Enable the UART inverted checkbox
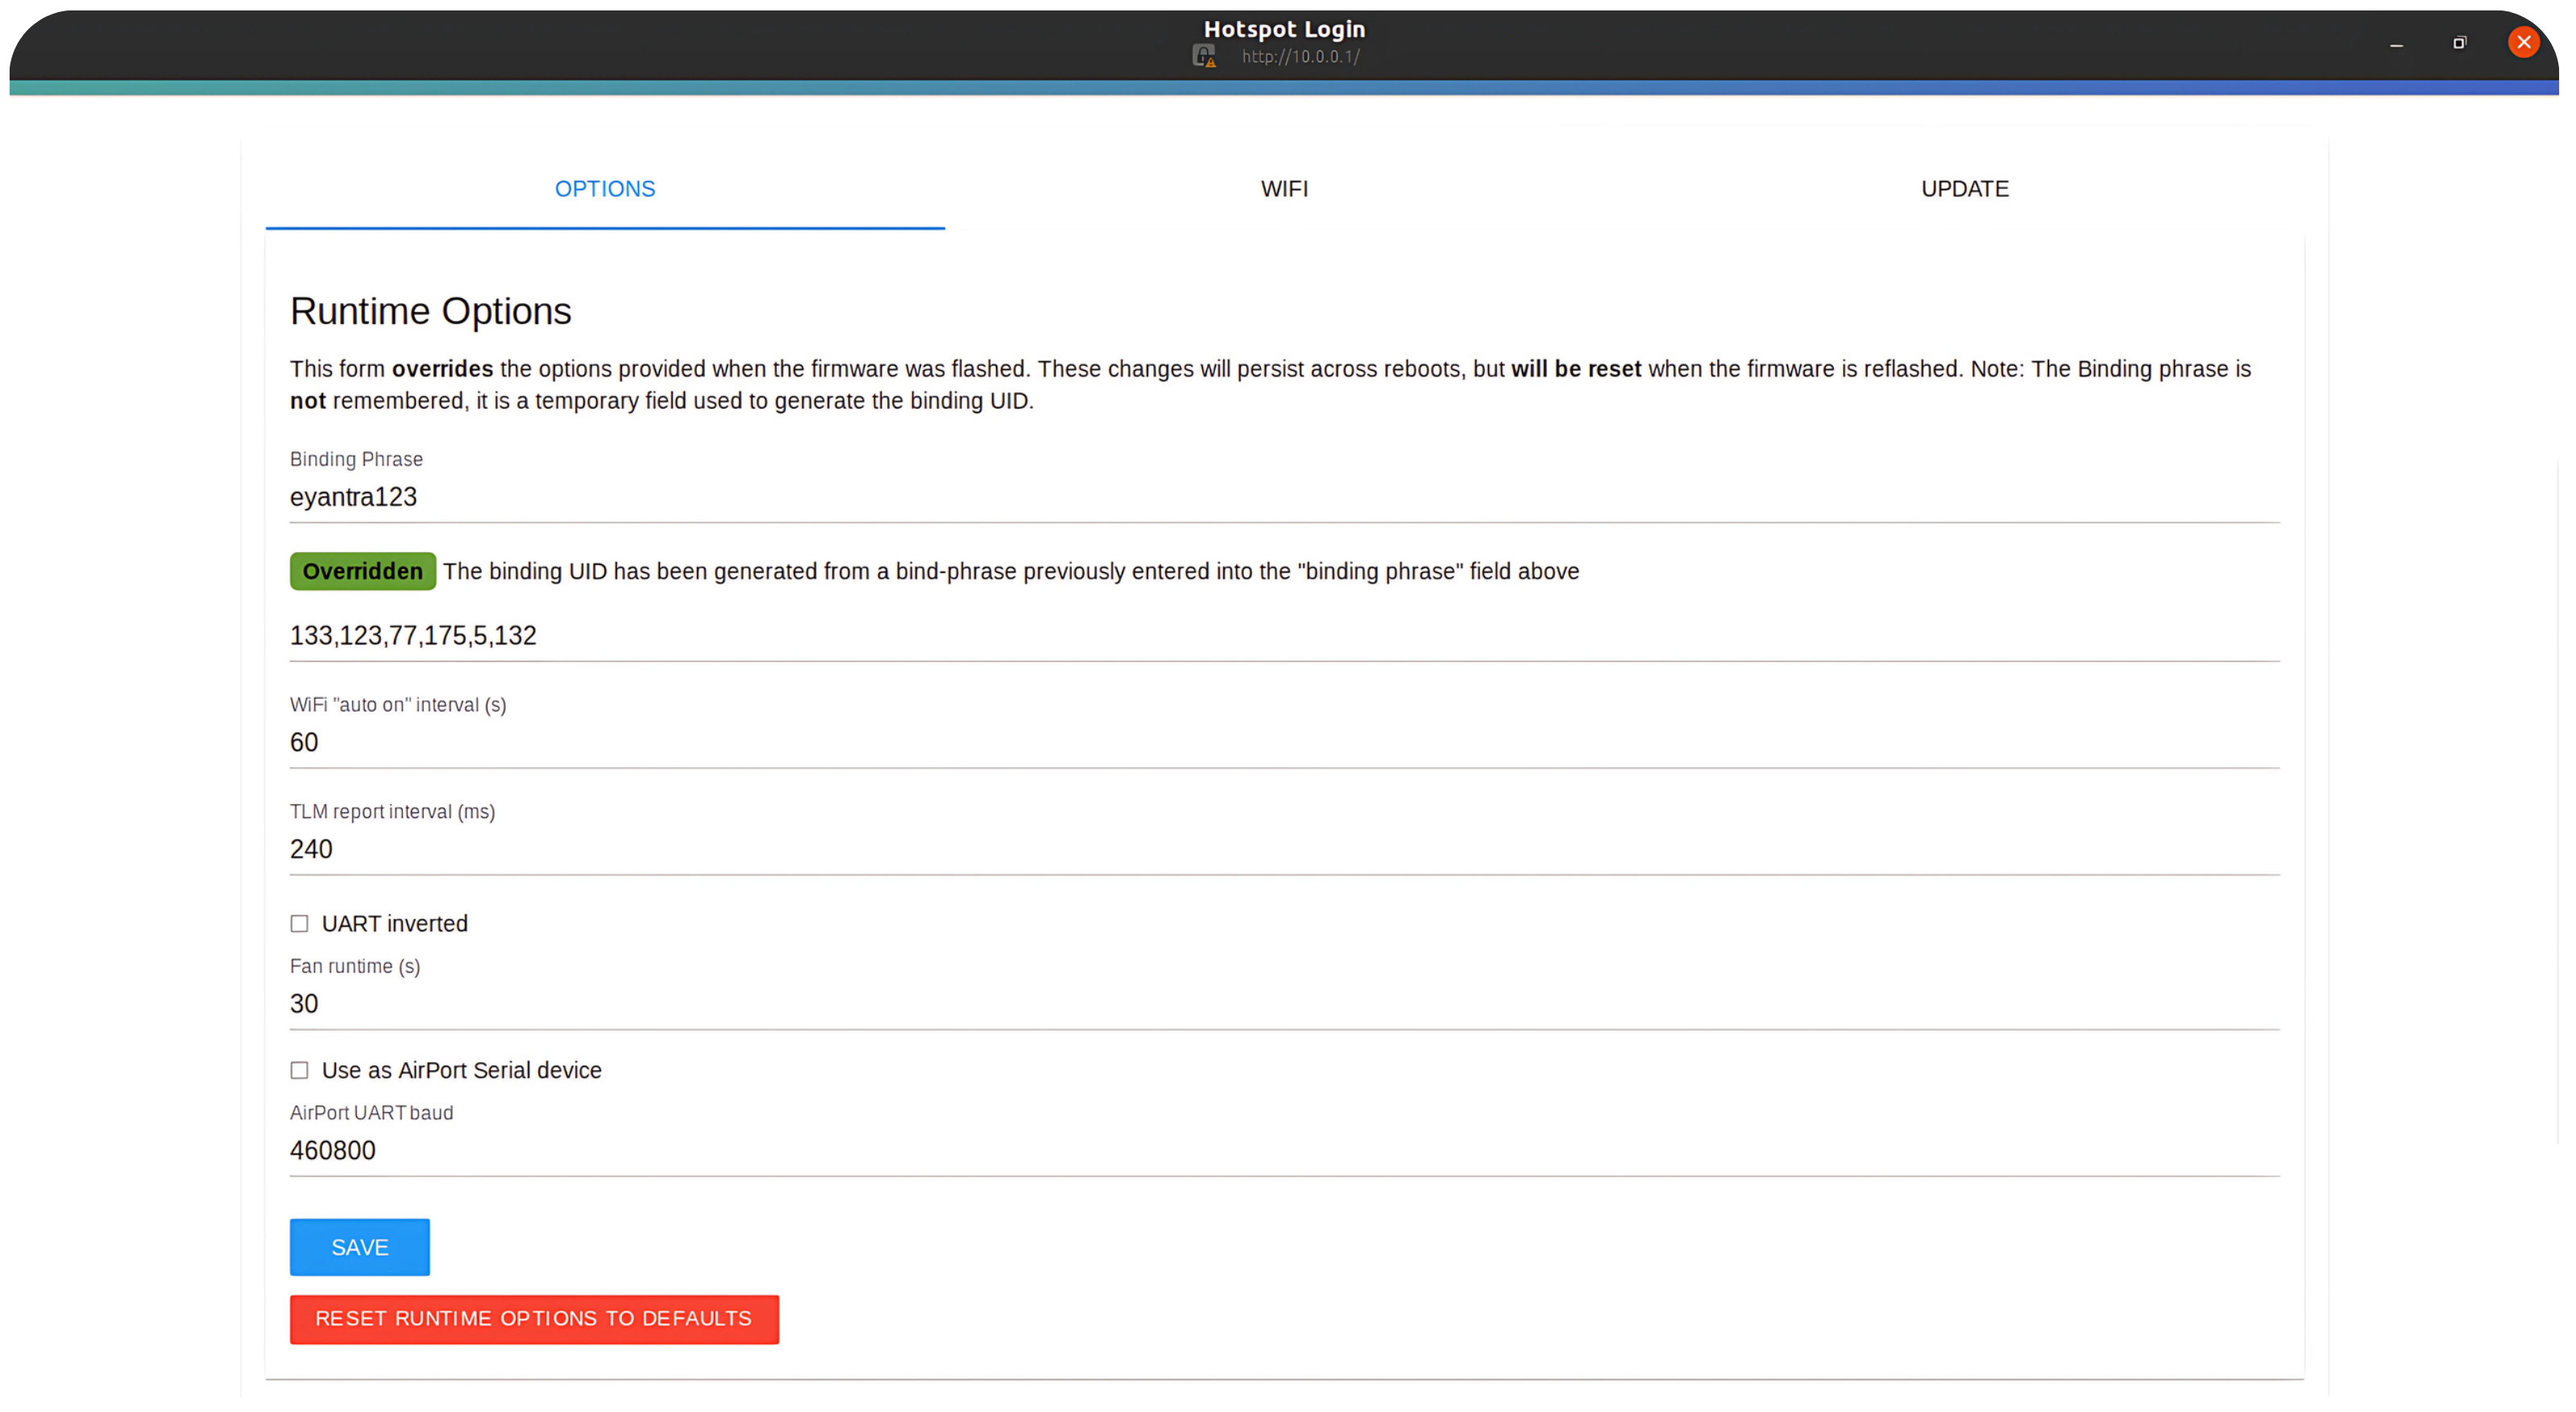 pos(299,924)
